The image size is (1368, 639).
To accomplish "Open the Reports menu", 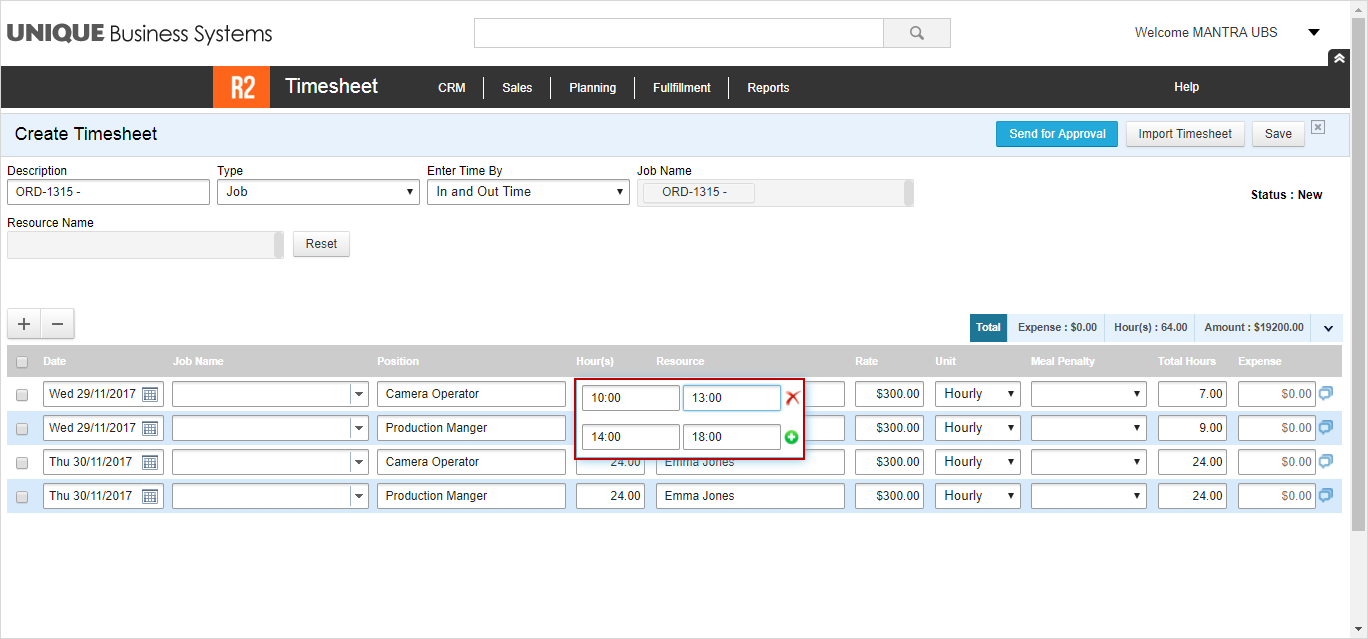I will click(x=768, y=88).
